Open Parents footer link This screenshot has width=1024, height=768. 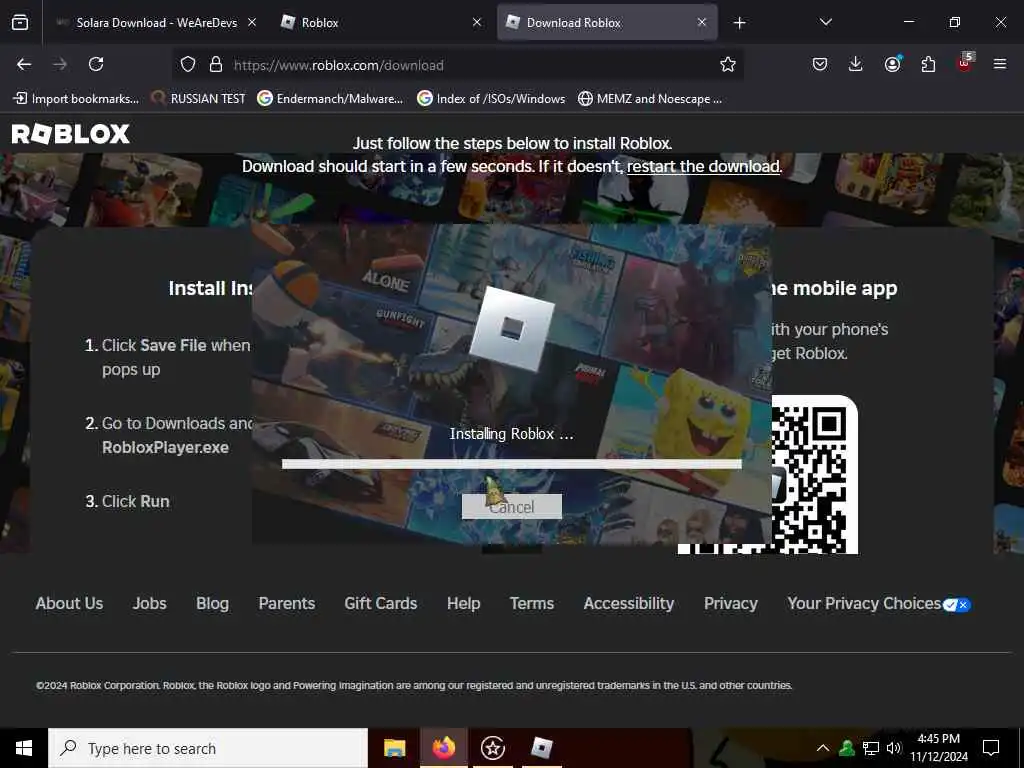(287, 603)
